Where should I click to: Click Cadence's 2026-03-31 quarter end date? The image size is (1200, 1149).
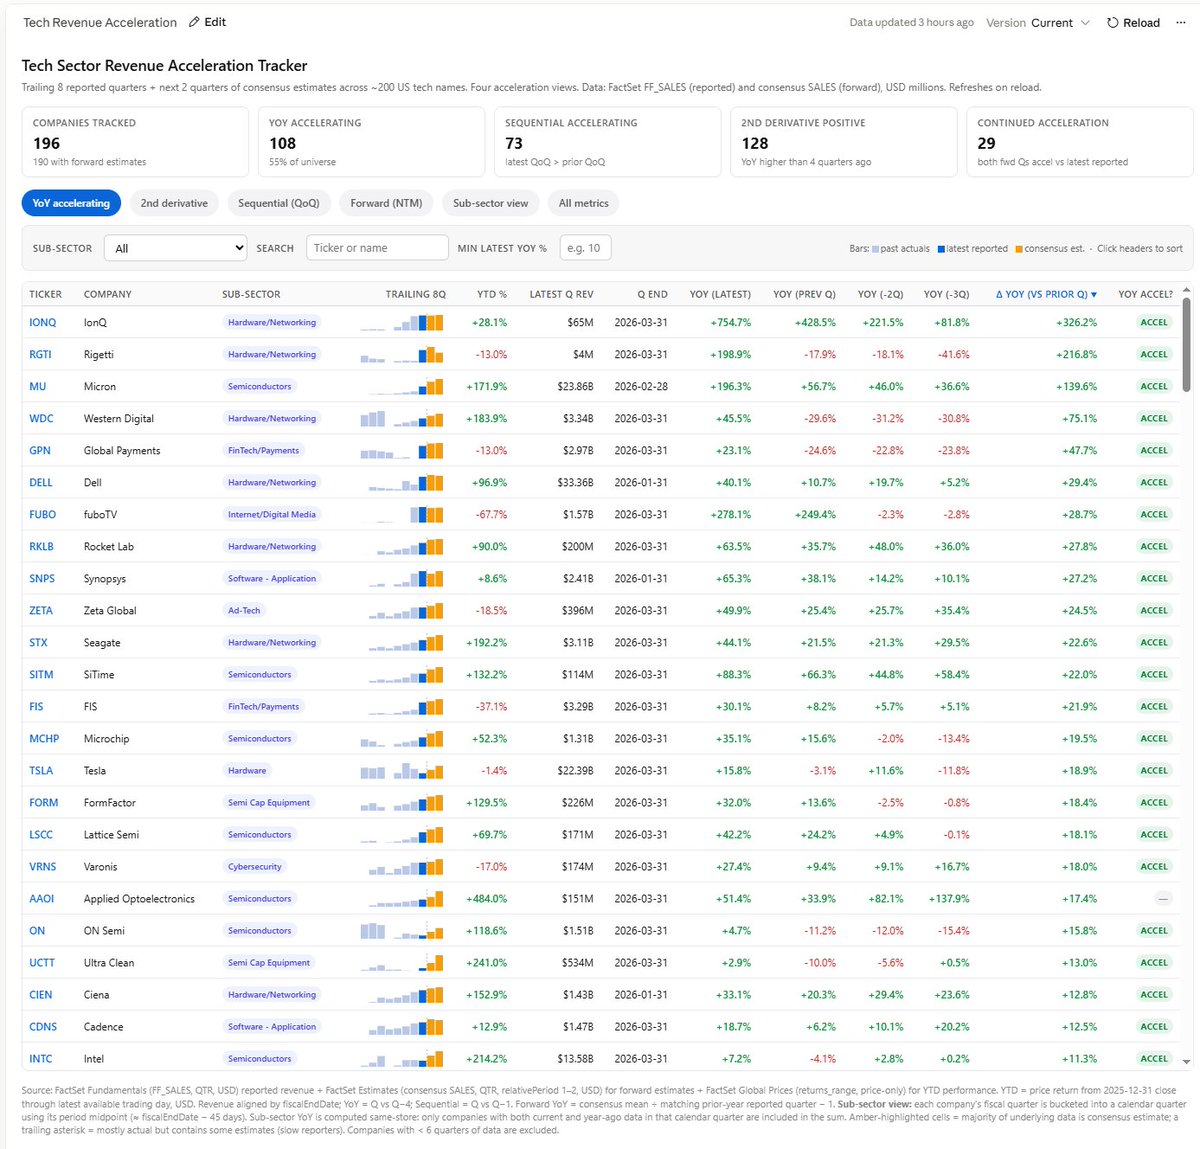[641, 1026]
